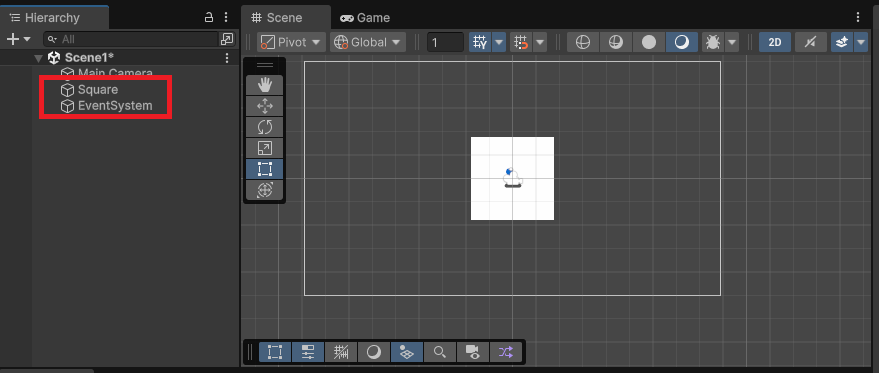The height and width of the screenshot is (373, 879).
Task: Click the plus create object button
Action: pyautogui.click(x=12, y=39)
